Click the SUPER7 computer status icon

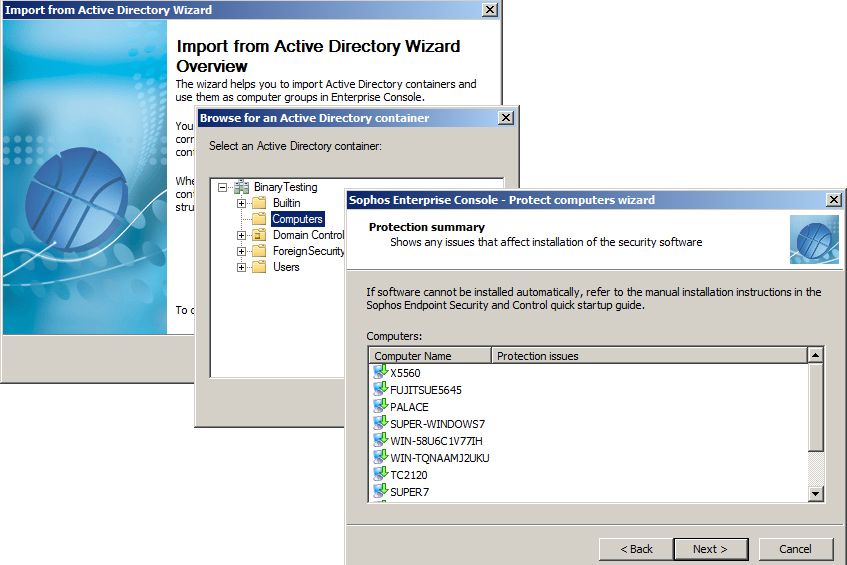point(381,491)
